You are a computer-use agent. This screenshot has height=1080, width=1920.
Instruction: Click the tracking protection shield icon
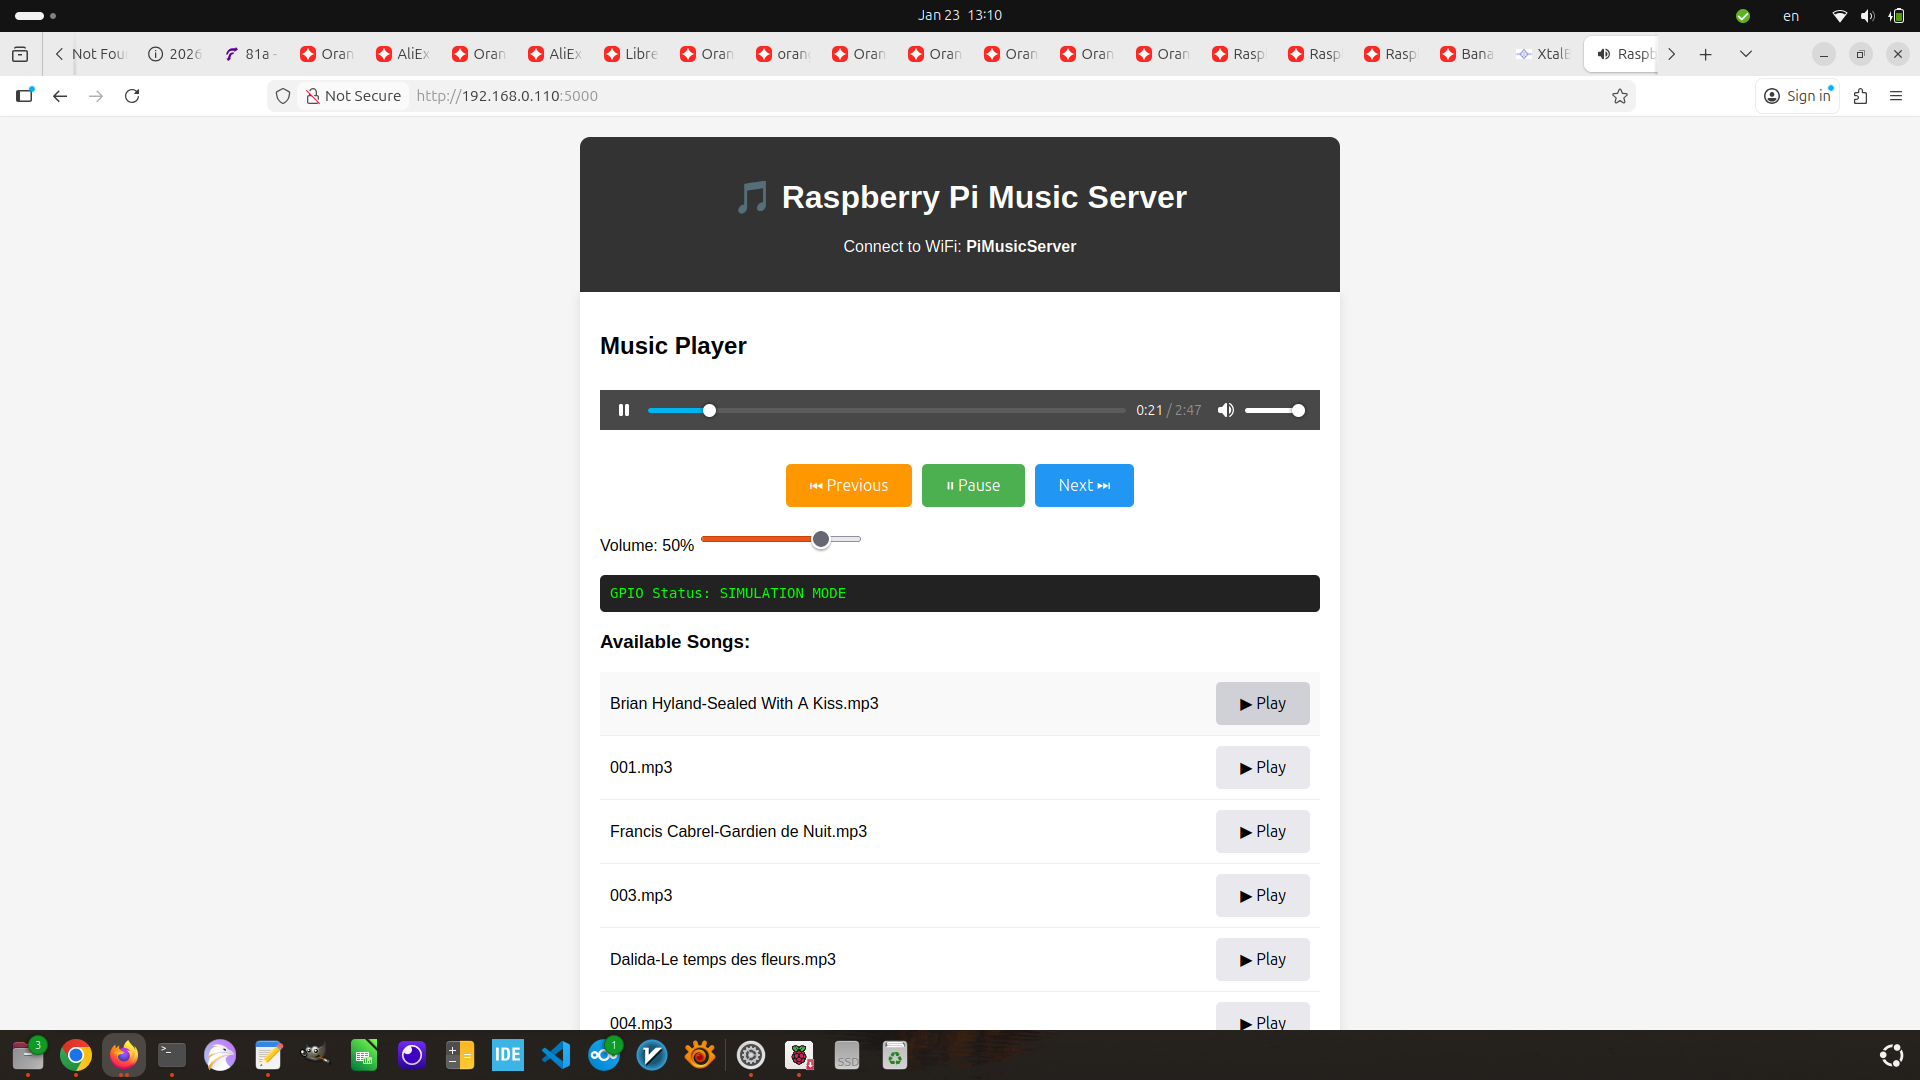[283, 96]
